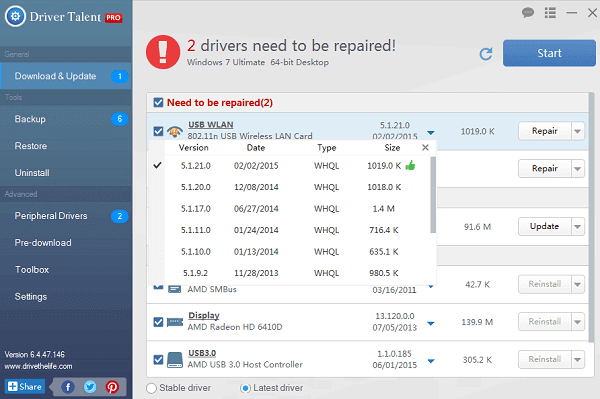Expand the USB WLAN version dropdown arrow
The height and width of the screenshot is (399, 600).
[x=431, y=133]
